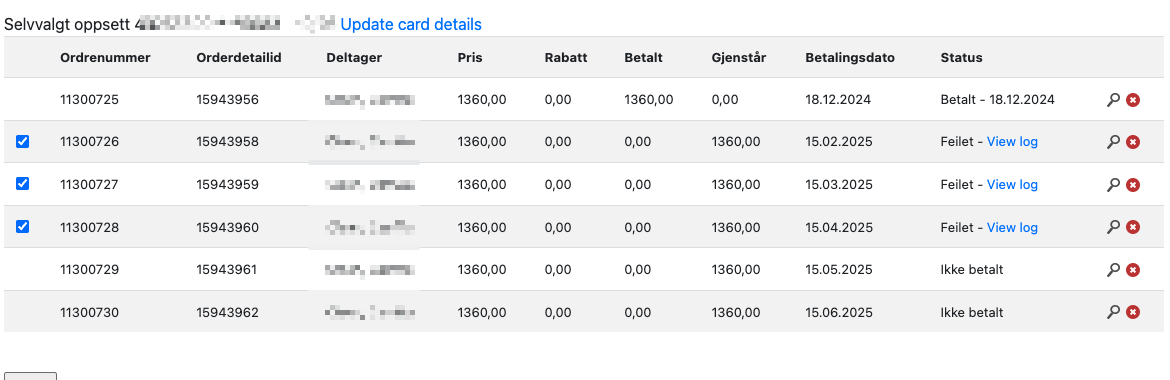Screen dimensions: 1170x380
Task: Open magnifier icon for order 11300725
Action: coord(1113,99)
